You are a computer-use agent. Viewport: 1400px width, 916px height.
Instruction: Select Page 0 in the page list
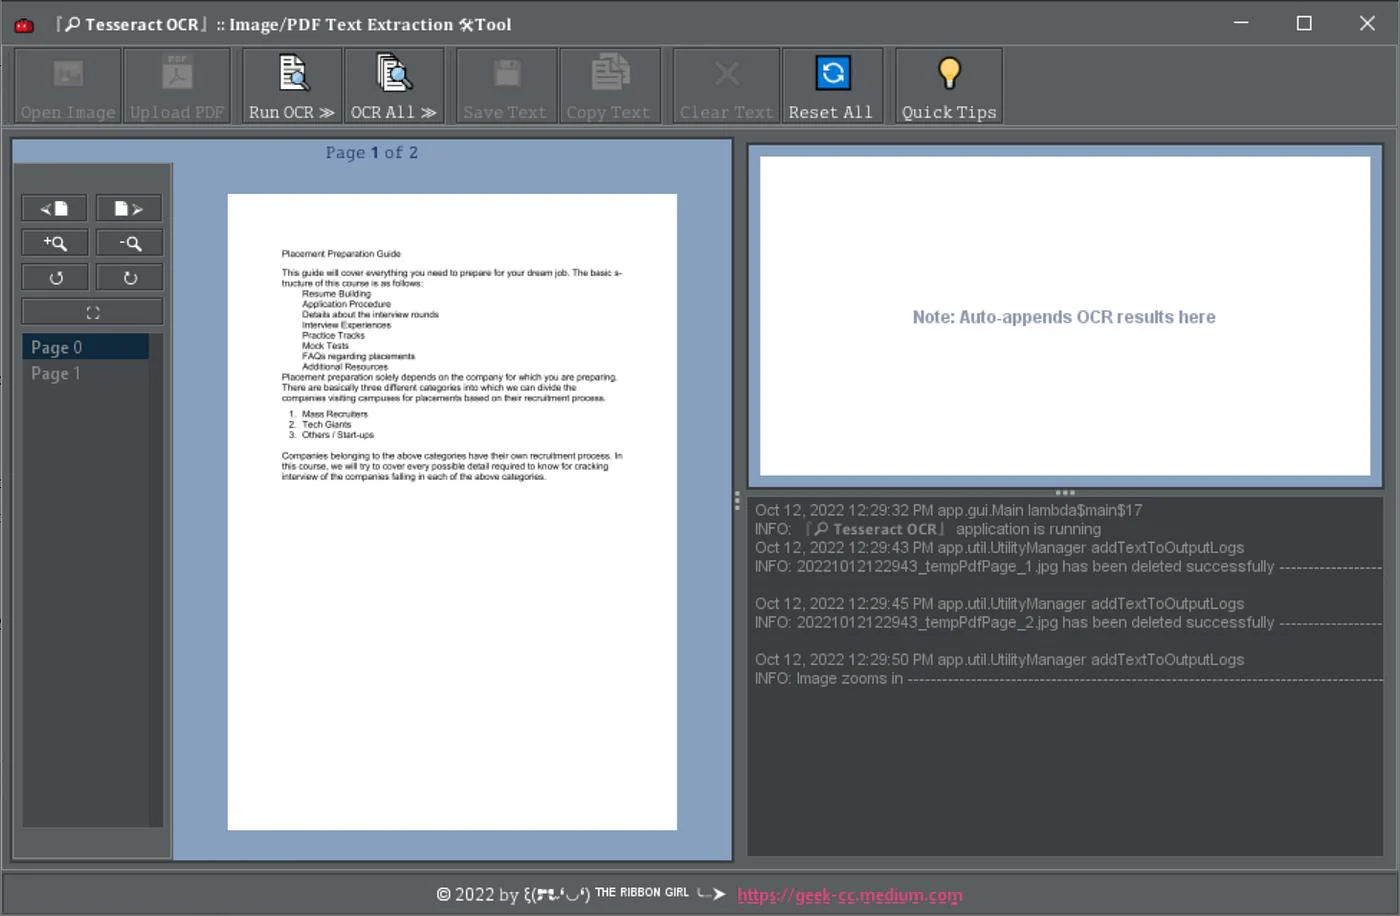click(x=86, y=347)
